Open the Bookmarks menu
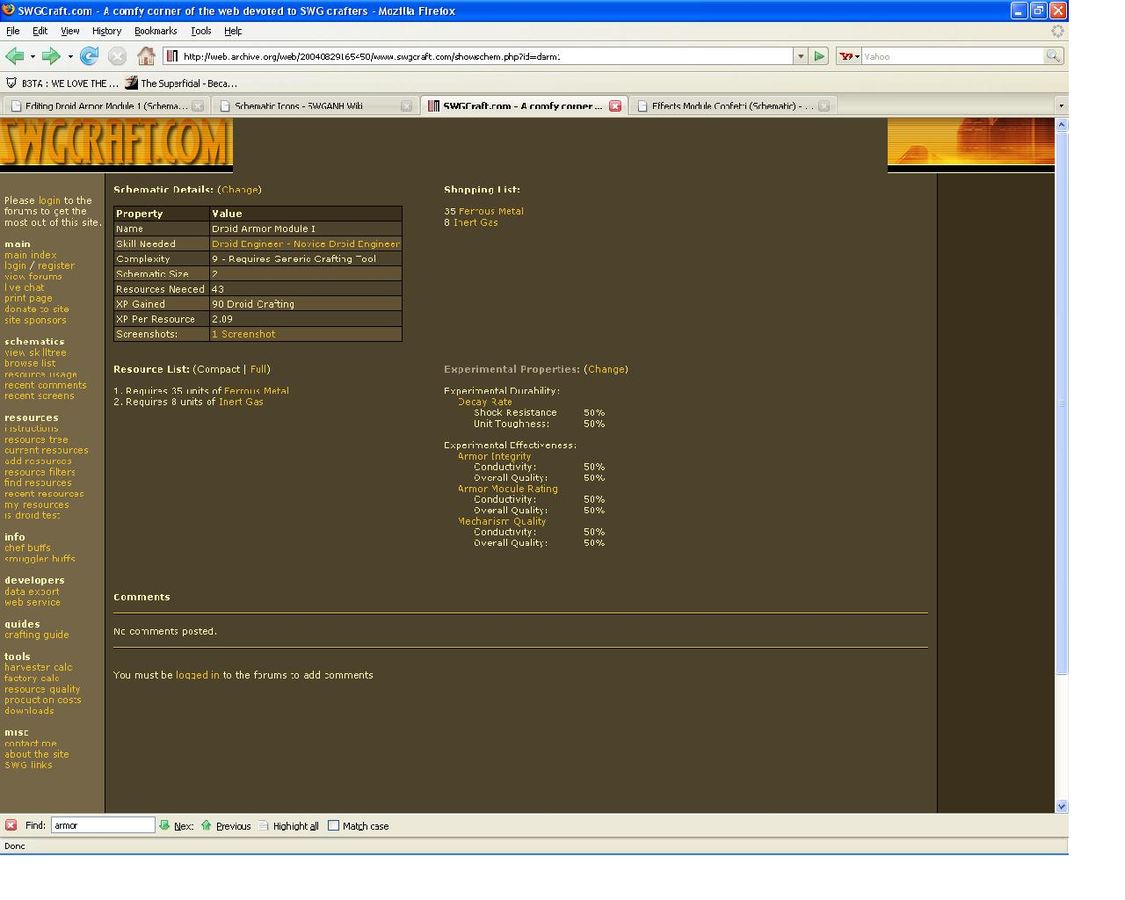 tap(155, 31)
